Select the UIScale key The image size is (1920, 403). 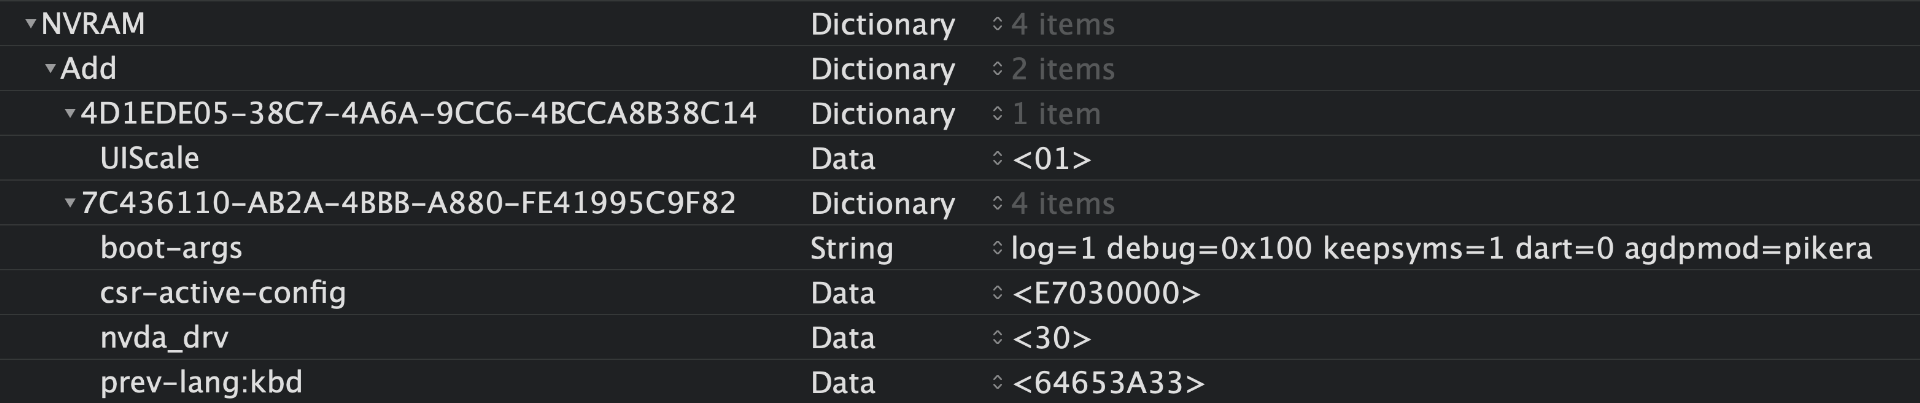tap(149, 158)
